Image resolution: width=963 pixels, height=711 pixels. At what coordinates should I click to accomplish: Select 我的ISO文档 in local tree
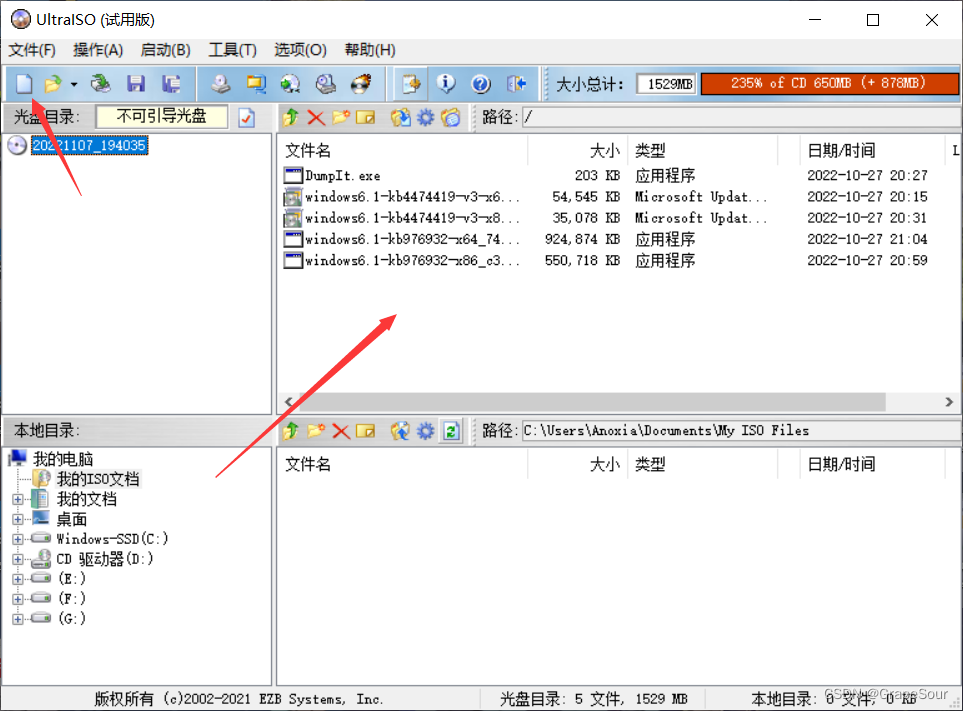(x=98, y=480)
